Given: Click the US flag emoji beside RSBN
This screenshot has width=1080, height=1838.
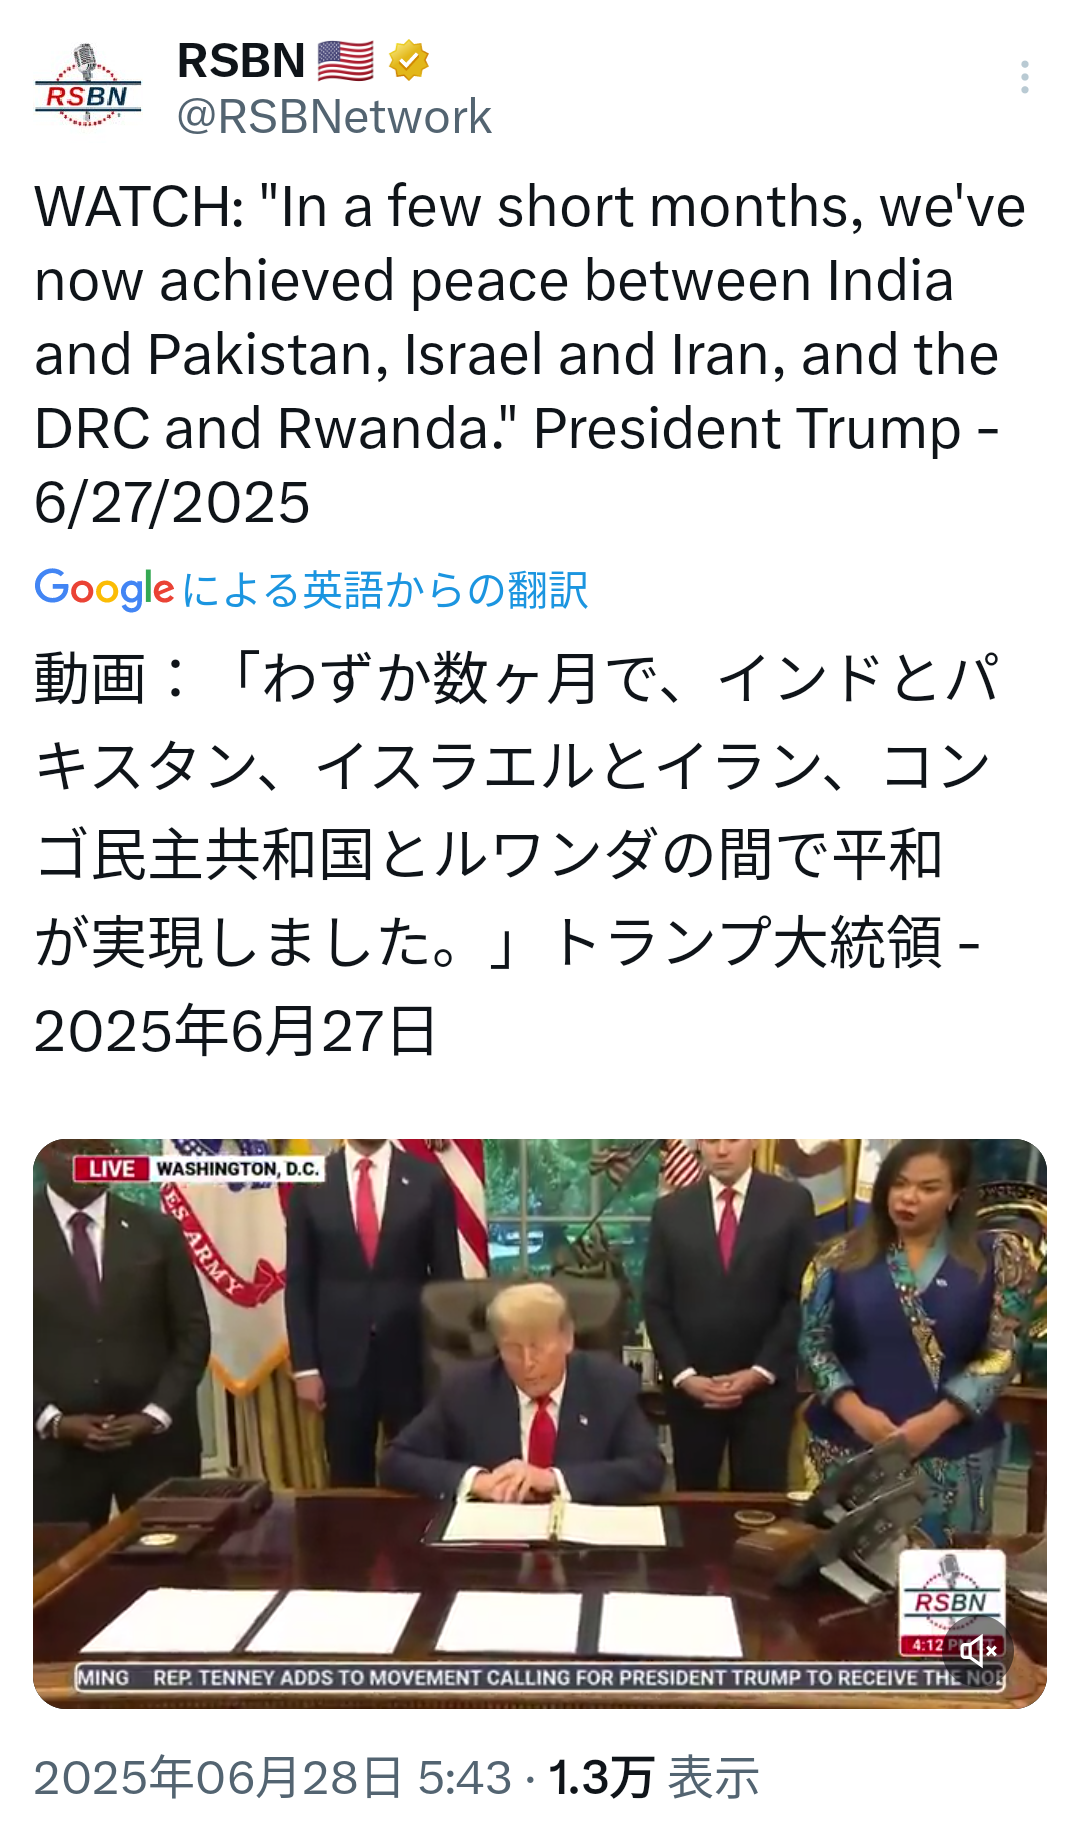Looking at the screenshot, I should point(345,61).
